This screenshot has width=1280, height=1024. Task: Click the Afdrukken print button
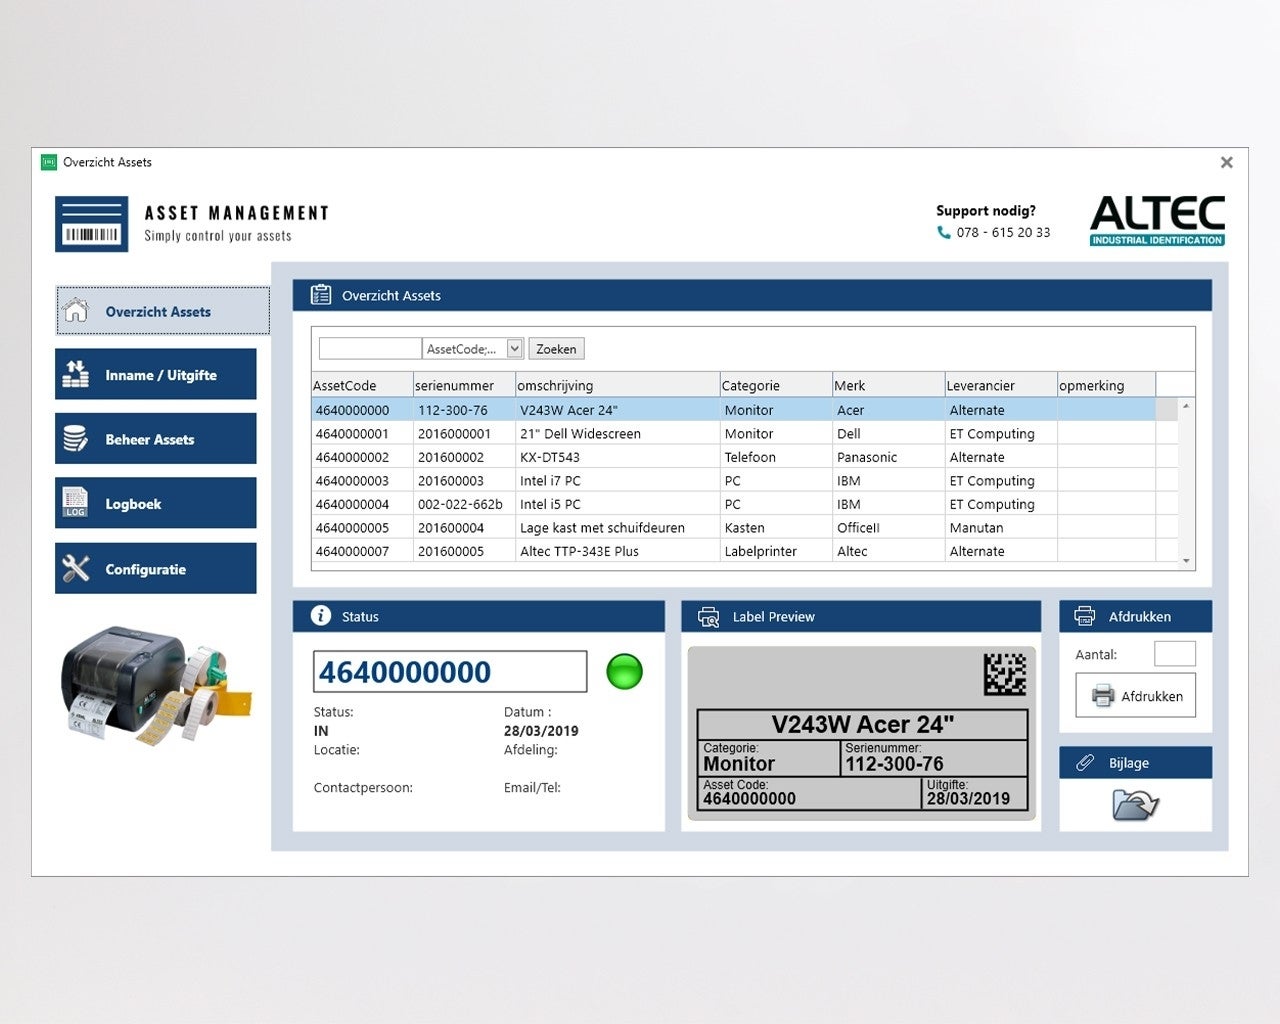[x=1136, y=696]
